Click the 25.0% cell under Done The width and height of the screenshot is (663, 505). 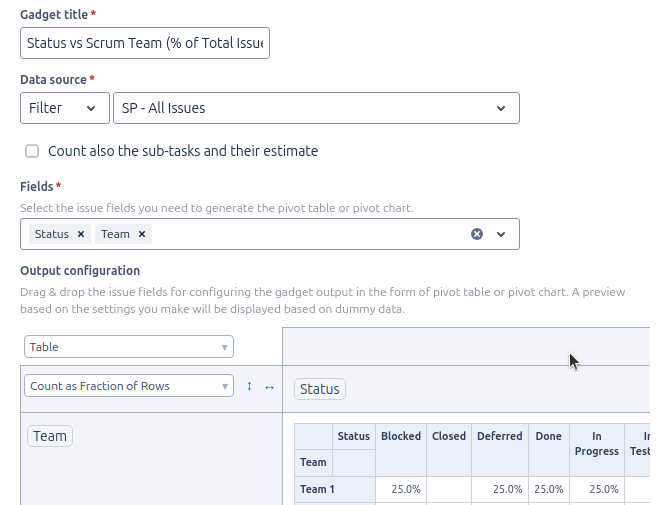coord(549,489)
